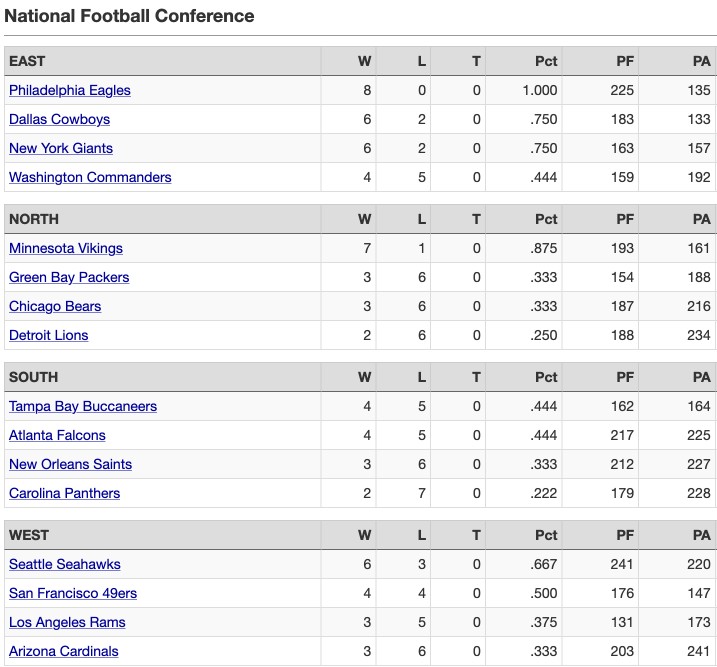
Task: Visit the Atlanta Falcons team page
Action: tap(57, 435)
